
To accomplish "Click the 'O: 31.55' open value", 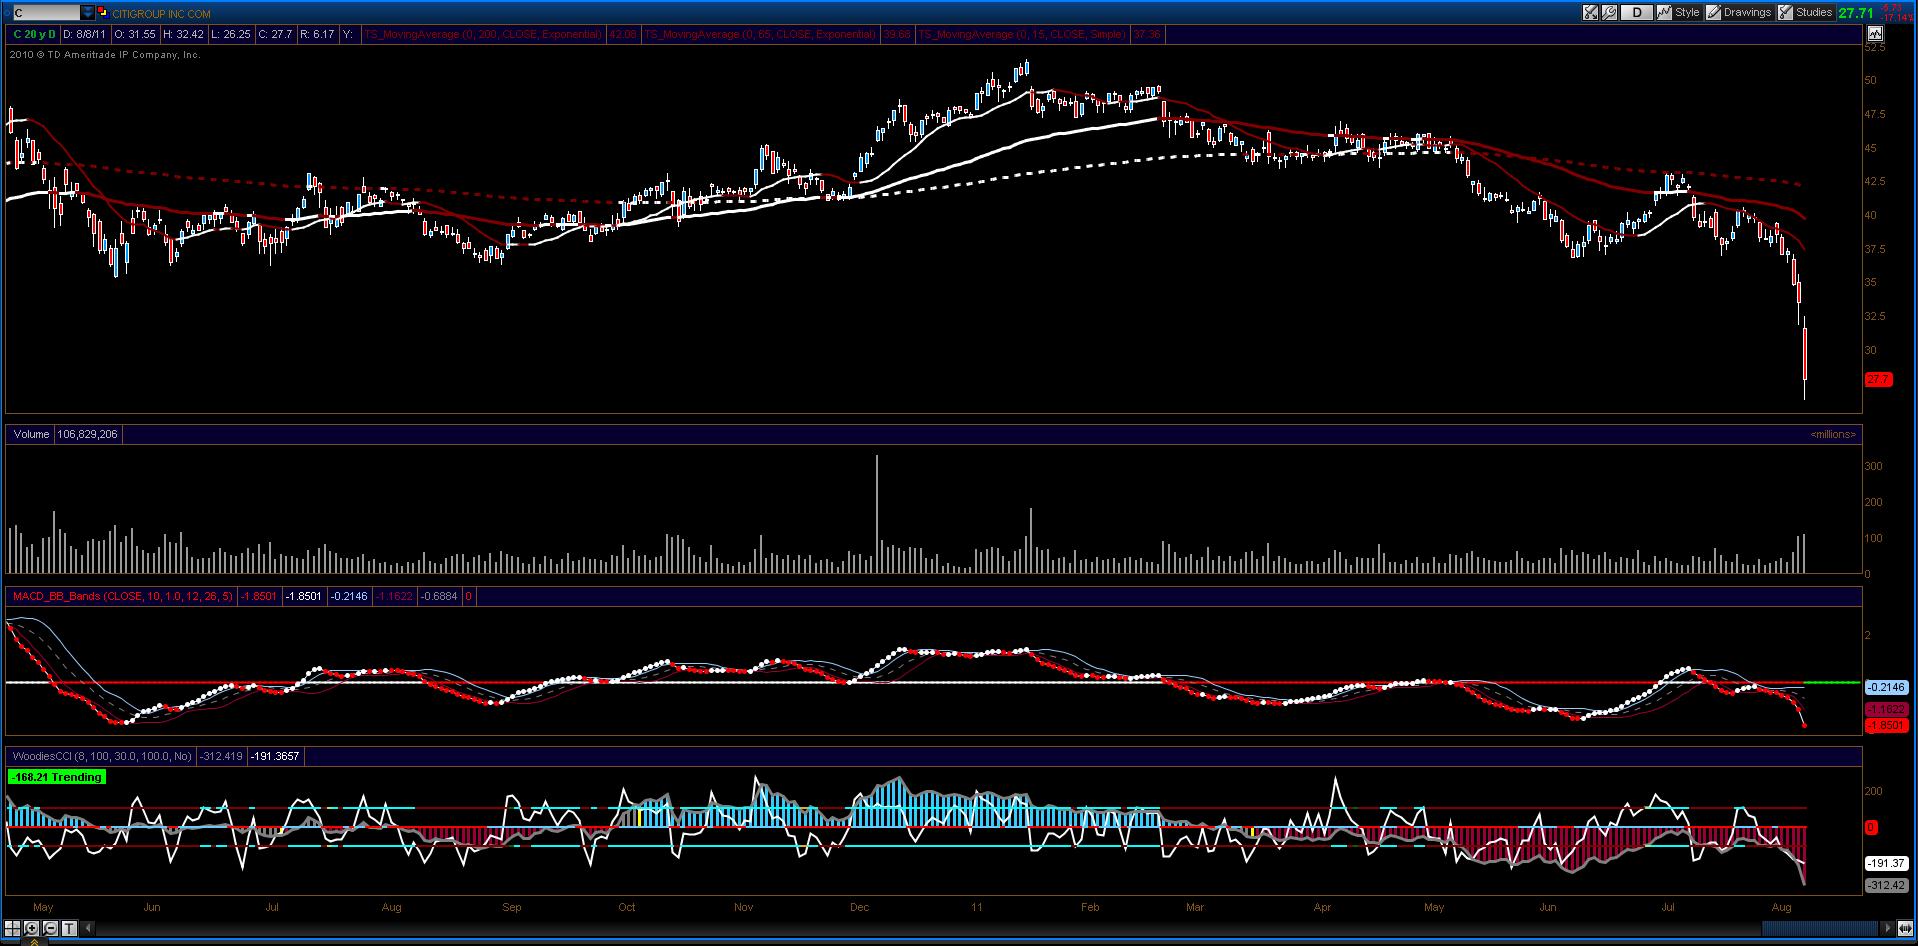I will [133, 34].
